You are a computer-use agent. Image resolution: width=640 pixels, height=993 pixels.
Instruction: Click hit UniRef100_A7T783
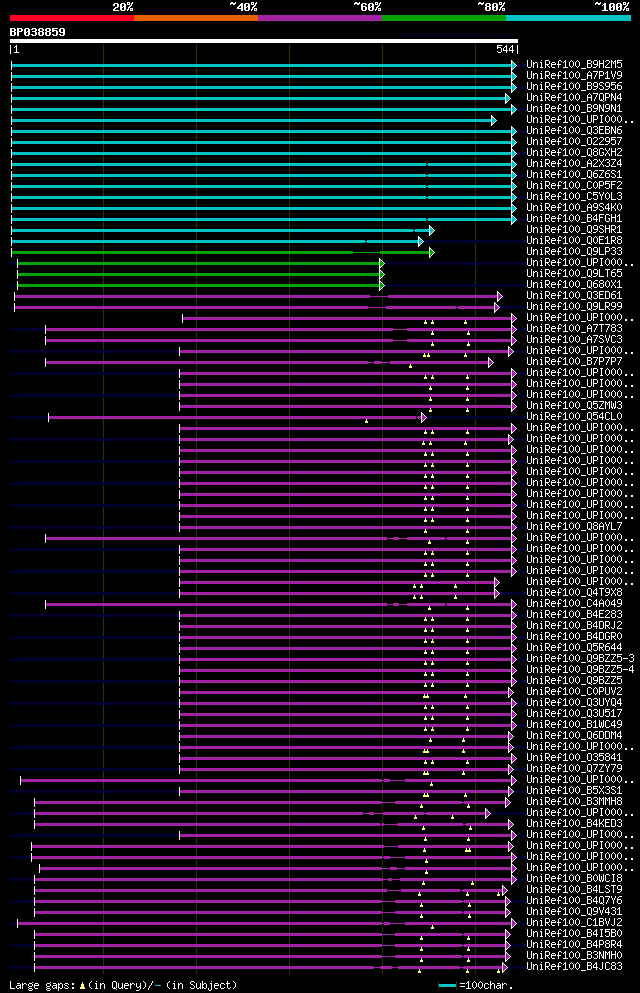574,328
